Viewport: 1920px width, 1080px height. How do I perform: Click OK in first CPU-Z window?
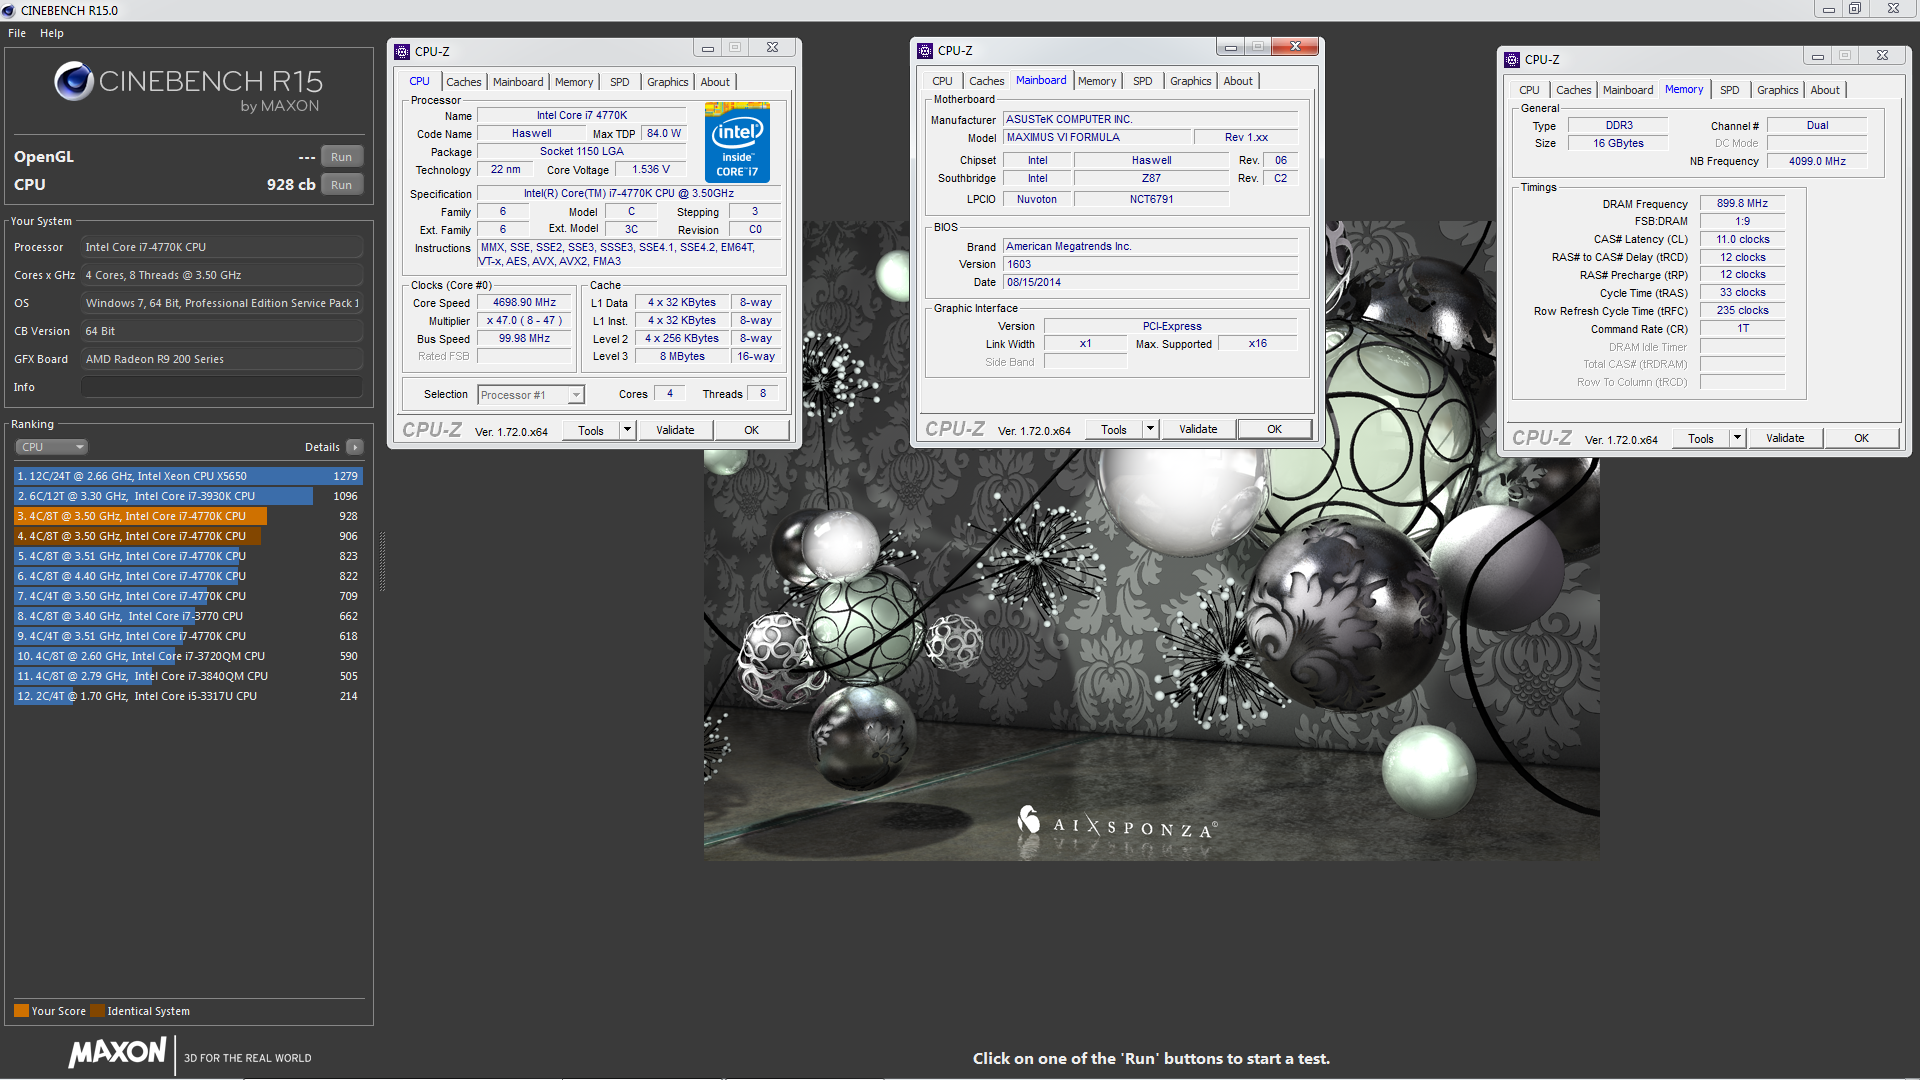[x=752, y=431]
